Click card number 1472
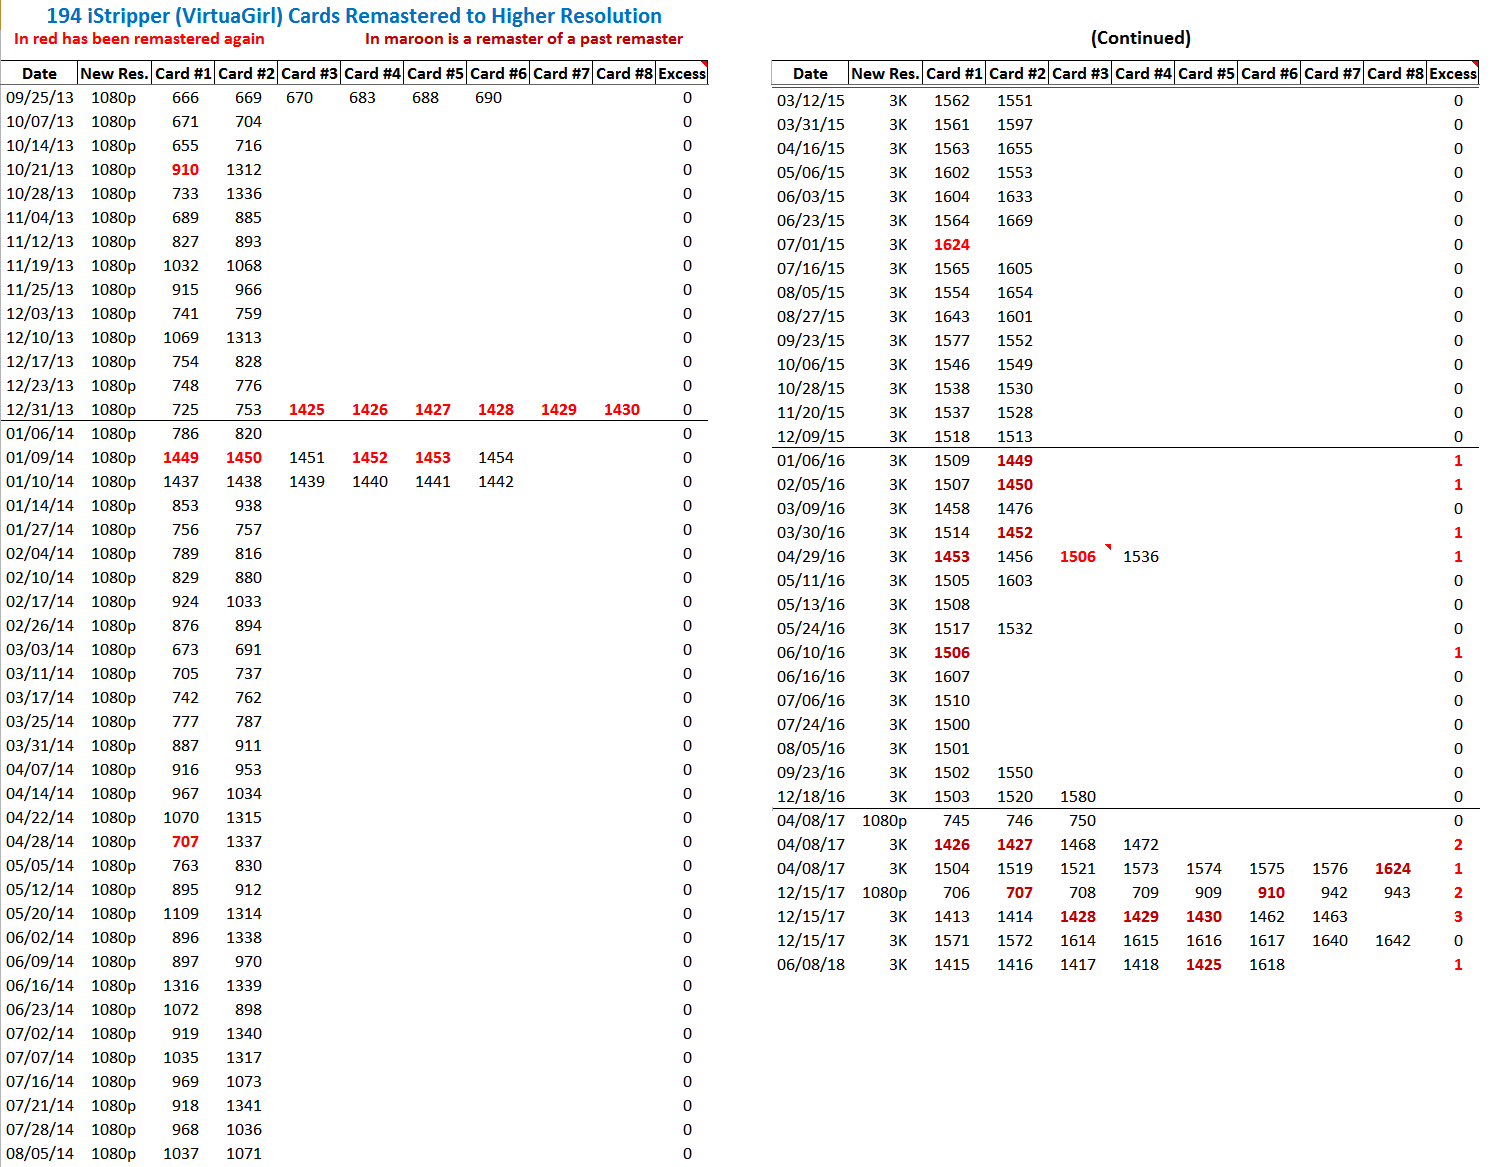 (x=1141, y=845)
